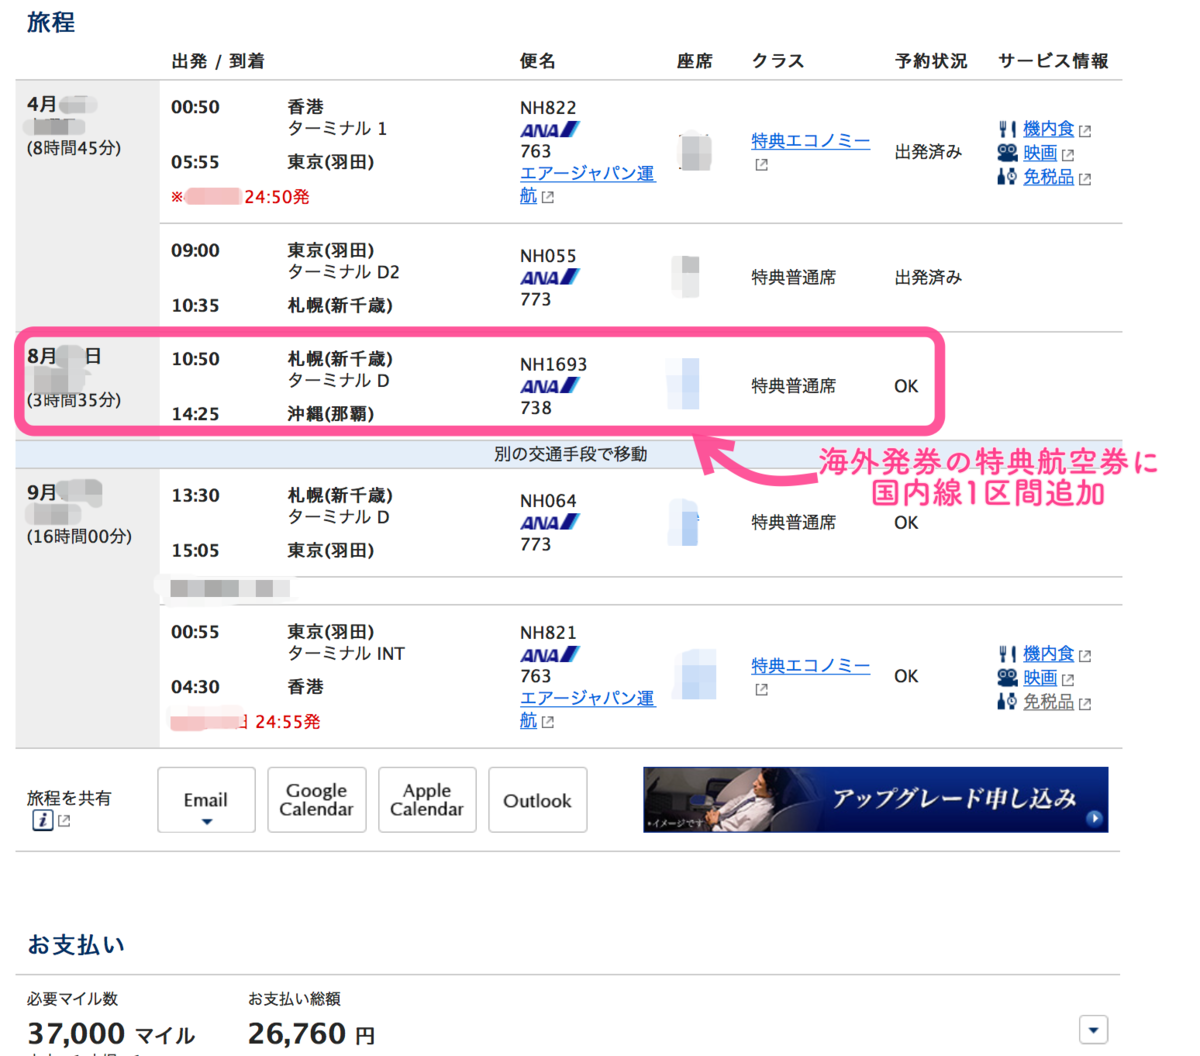Click サービス情報 column header
This screenshot has width=1200, height=1056.
(x=1053, y=61)
